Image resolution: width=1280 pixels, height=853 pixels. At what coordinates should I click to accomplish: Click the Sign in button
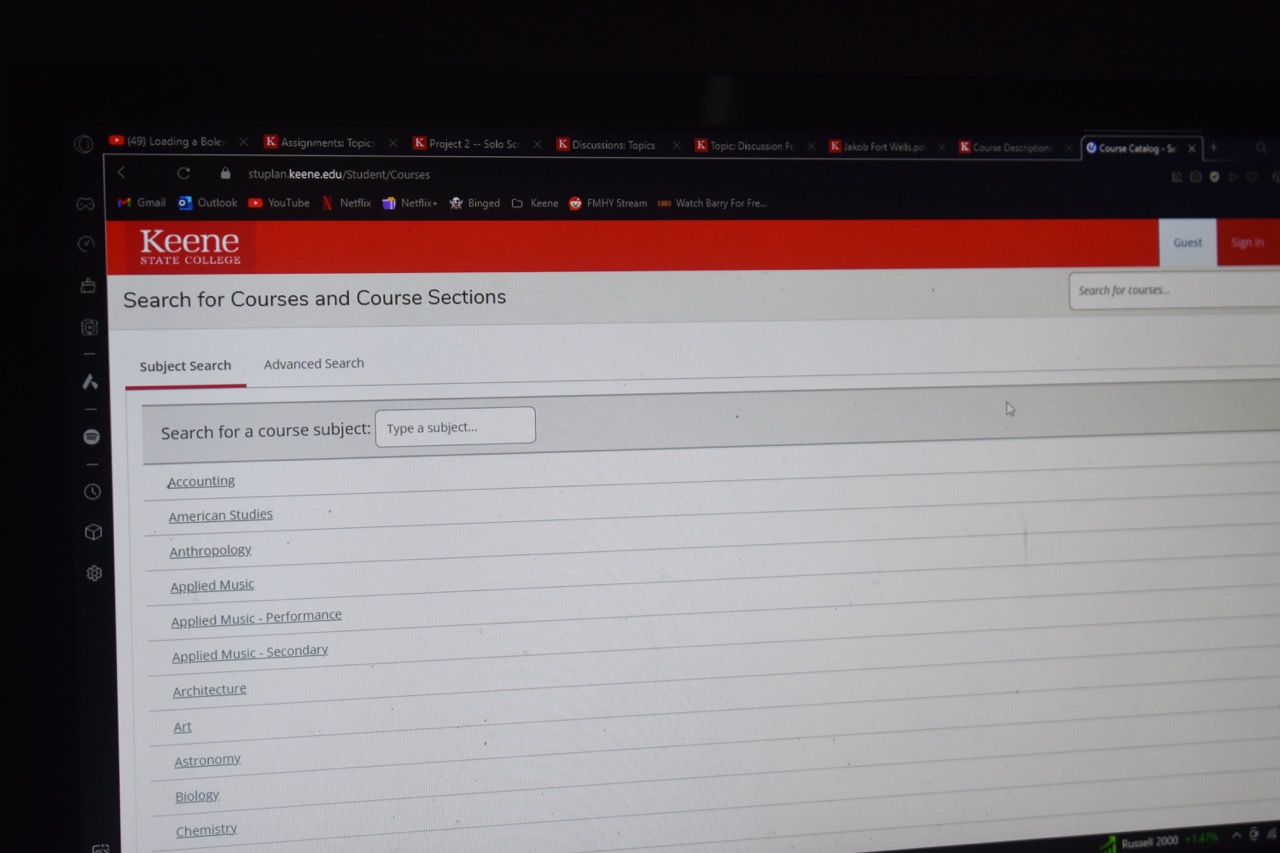coord(1247,242)
